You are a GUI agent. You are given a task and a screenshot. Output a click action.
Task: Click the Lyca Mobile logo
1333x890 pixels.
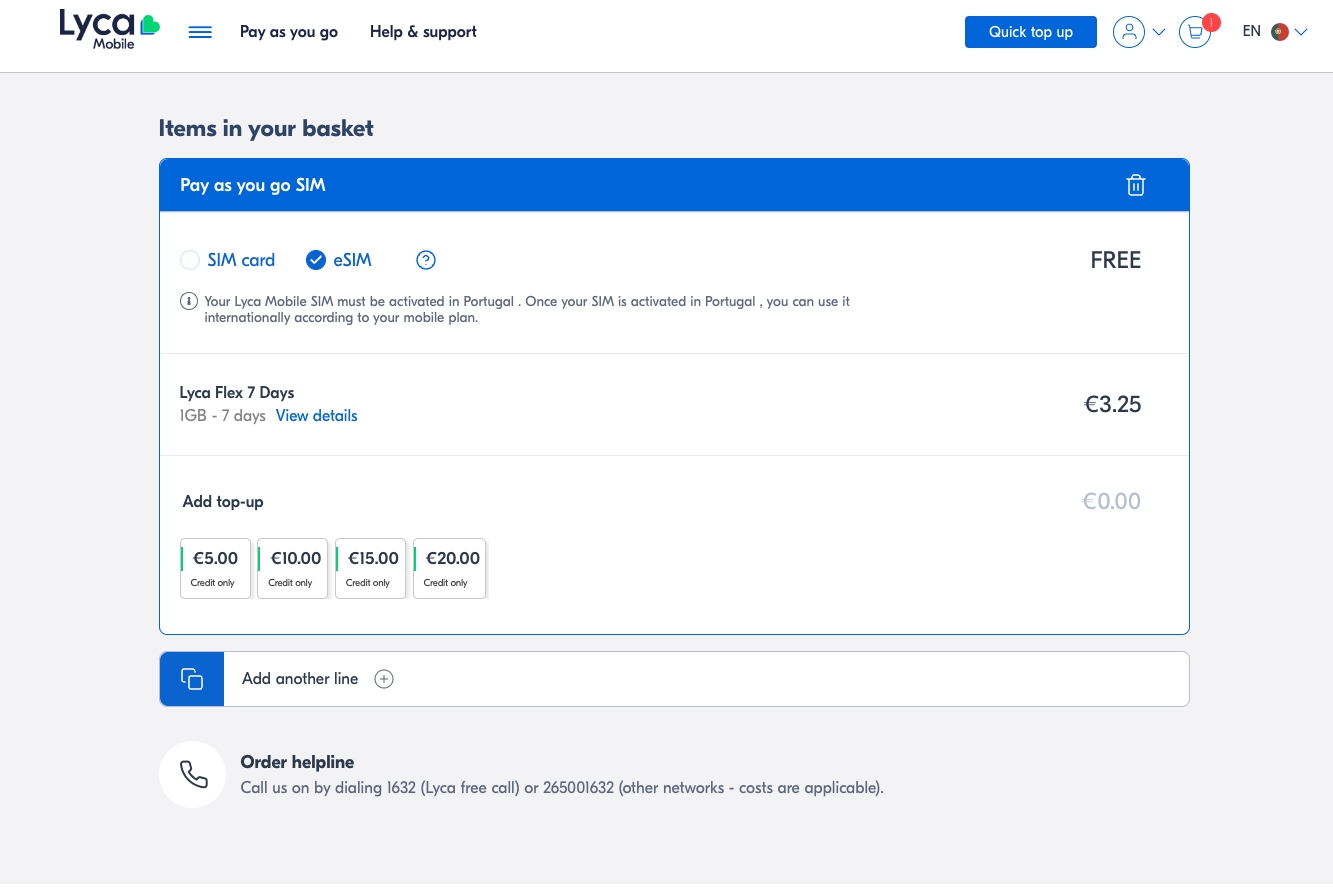tap(110, 30)
